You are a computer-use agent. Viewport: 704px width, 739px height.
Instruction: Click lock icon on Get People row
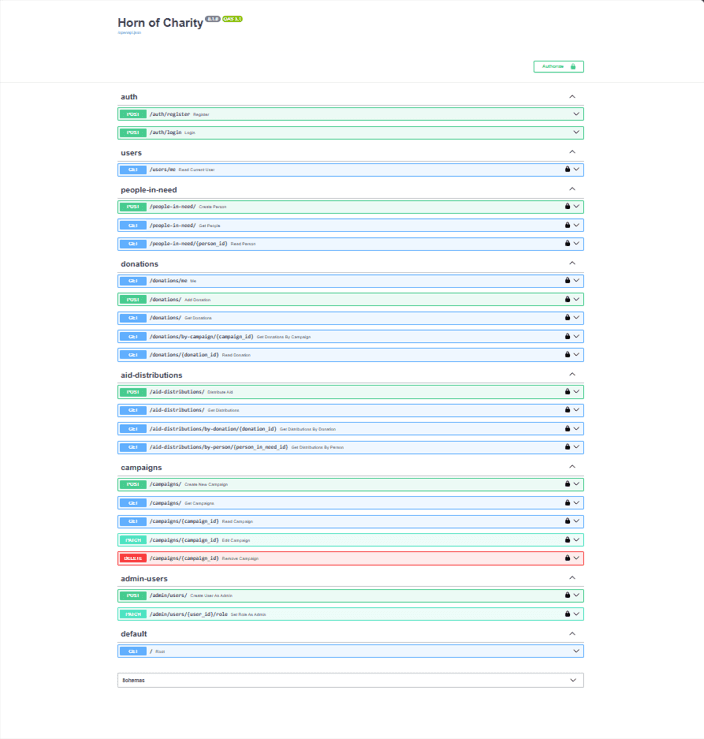tap(567, 225)
